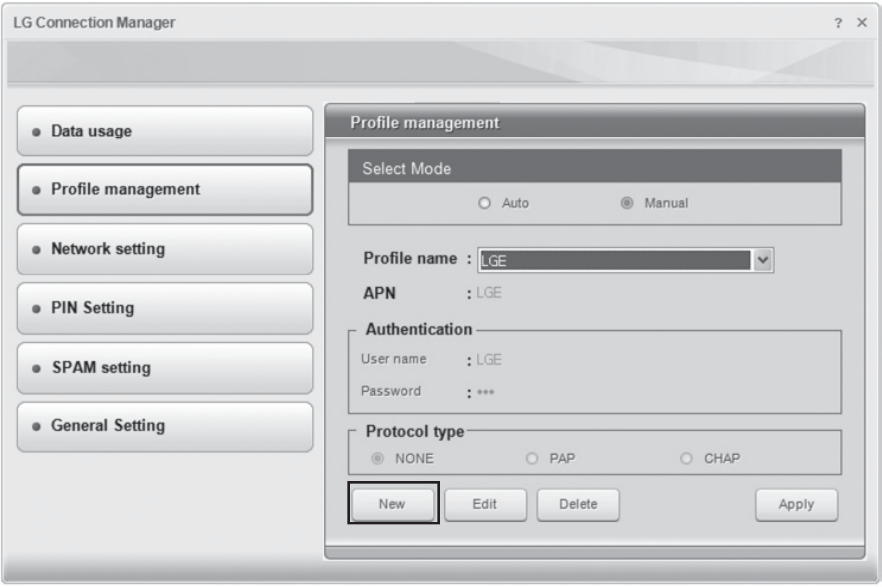The image size is (882, 587).
Task: Open Network setting page
Action: tap(165, 249)
